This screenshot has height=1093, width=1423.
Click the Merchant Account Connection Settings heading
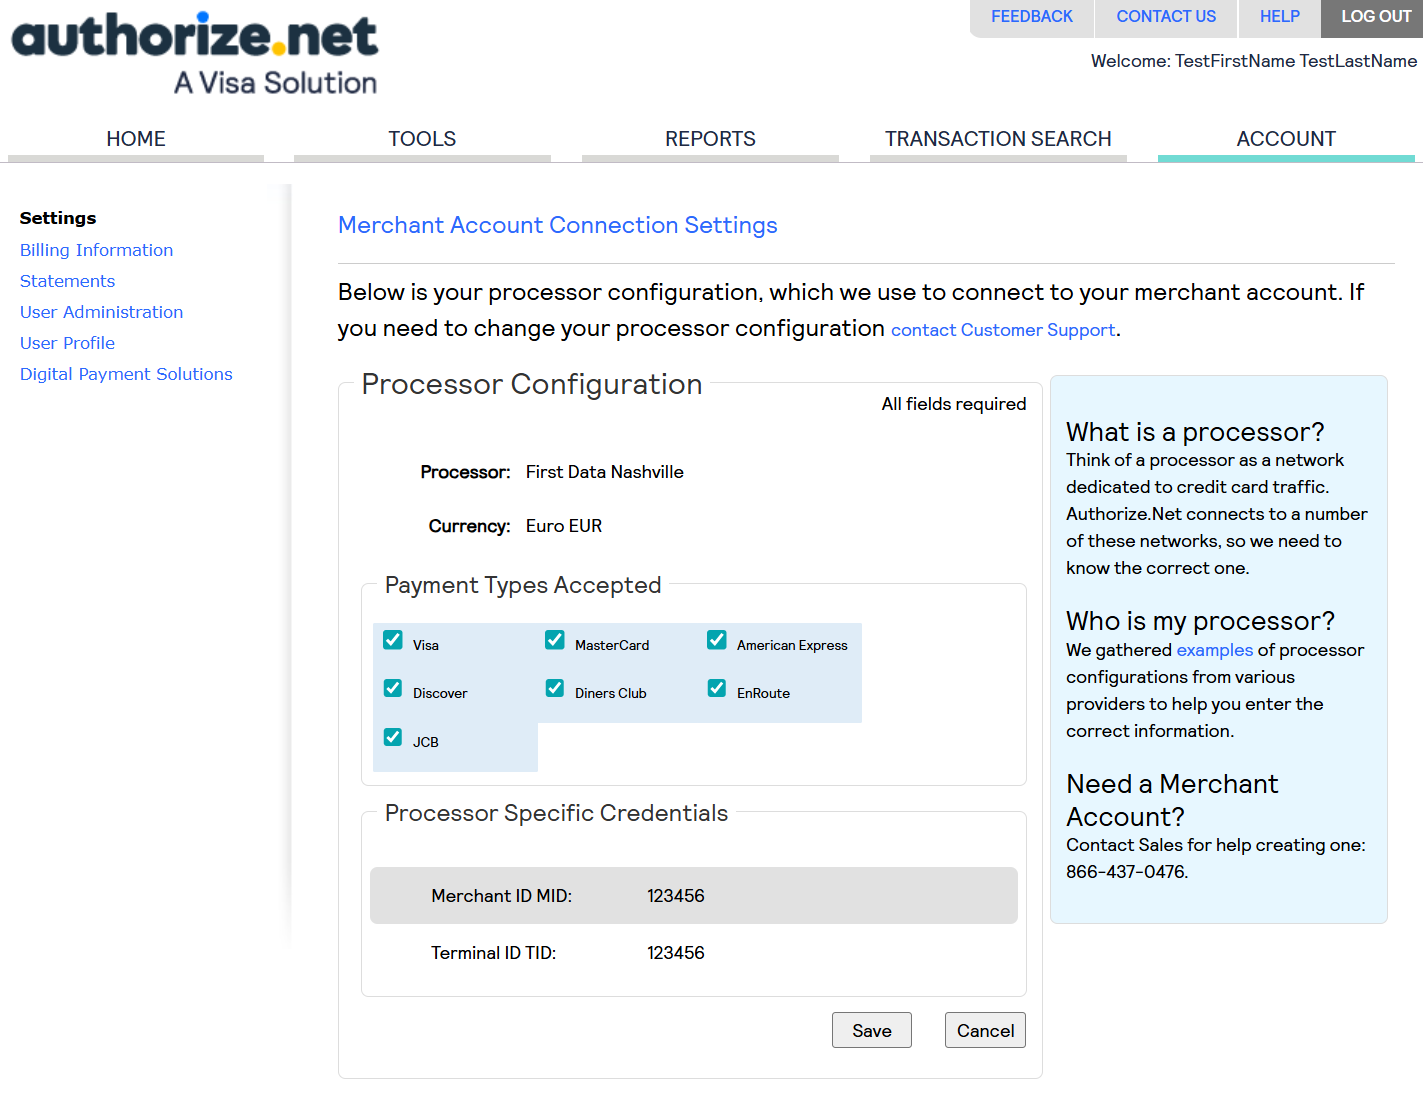pyautogui.click(x=558, y=225)
